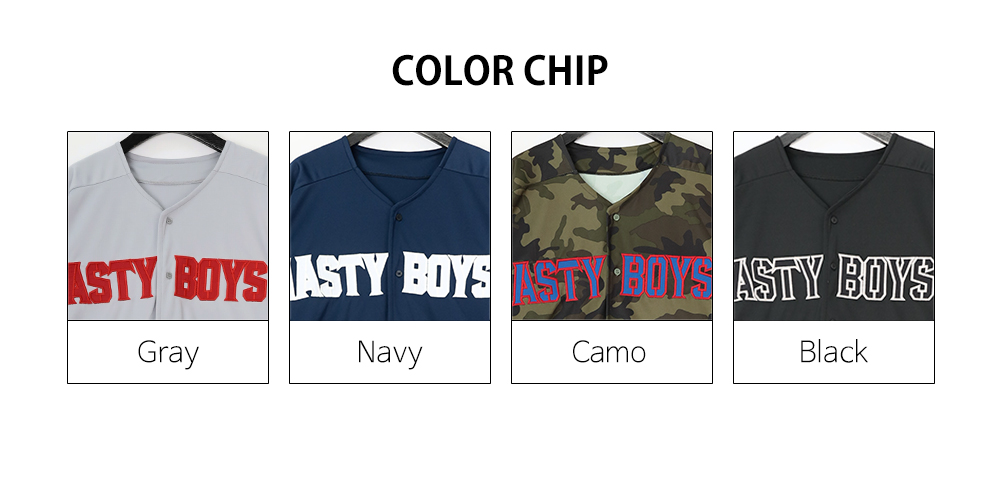Click the hanger above gray jersey
The width and height of the screenshot is (1000, 488).
[x=173, y=140]
